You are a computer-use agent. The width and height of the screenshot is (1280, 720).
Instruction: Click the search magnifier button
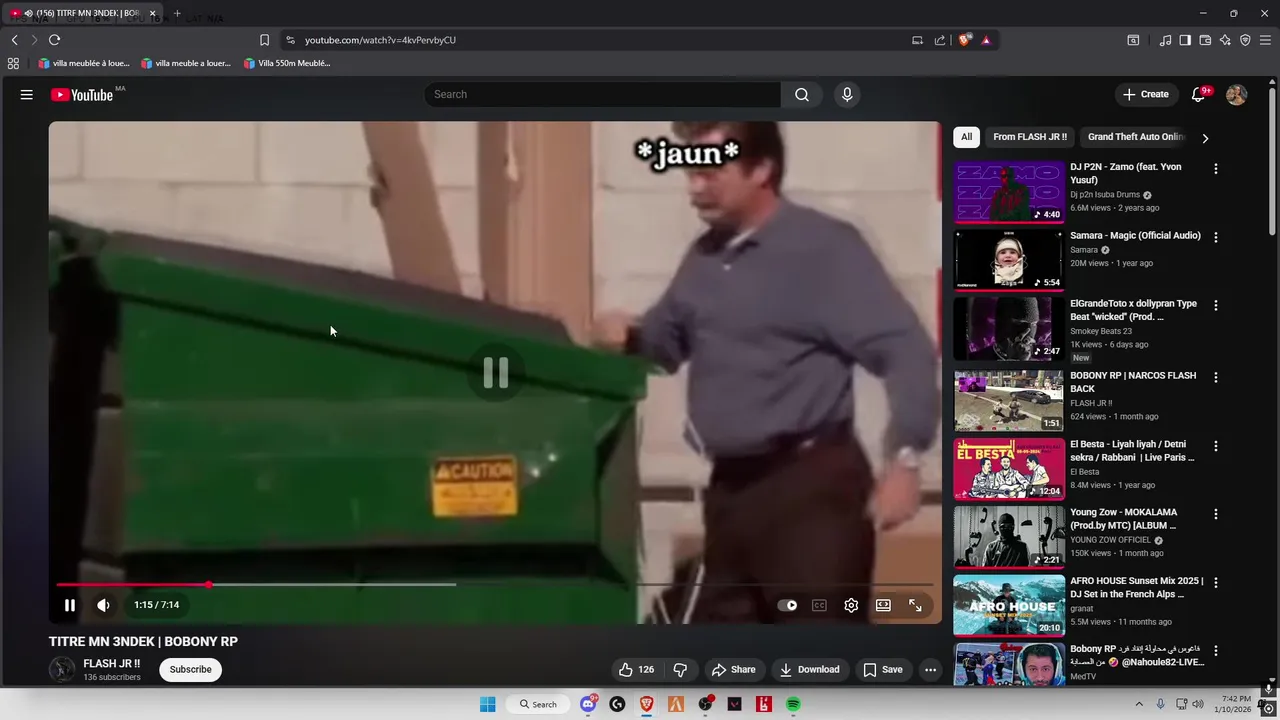tap(801, 94)
